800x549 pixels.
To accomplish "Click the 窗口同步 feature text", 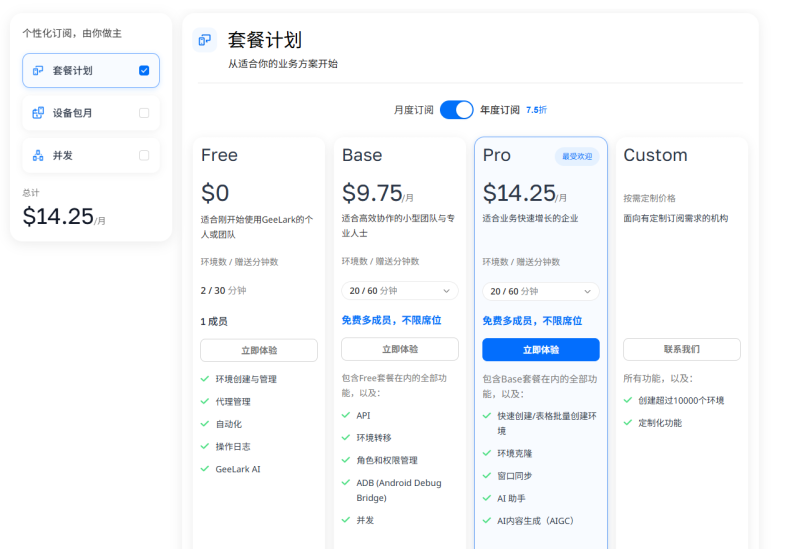I will pos(514,476).
